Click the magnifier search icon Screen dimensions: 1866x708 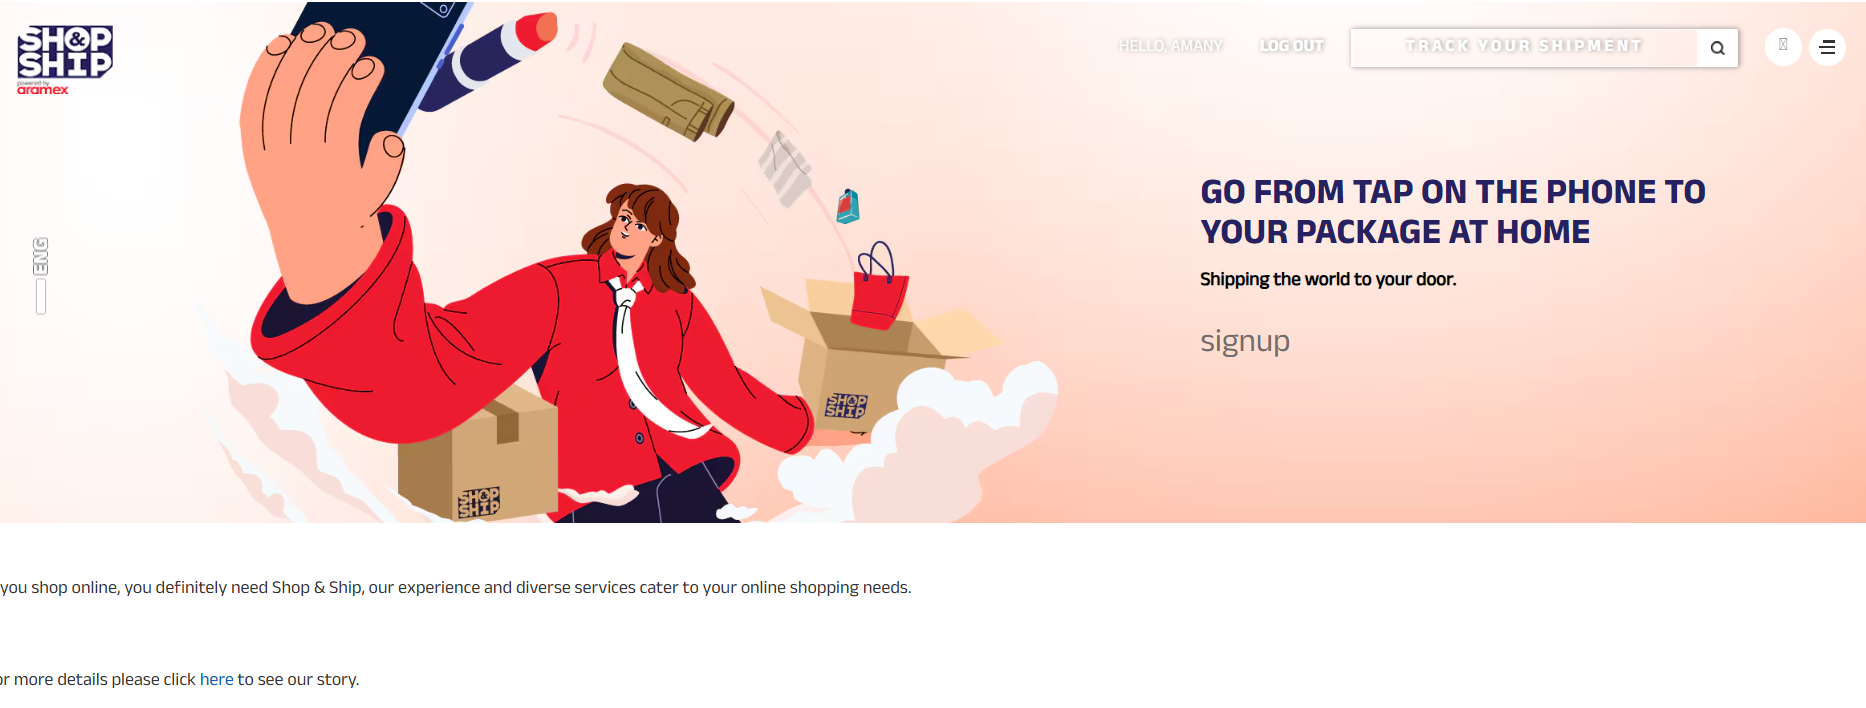[x=1717, y=48]
